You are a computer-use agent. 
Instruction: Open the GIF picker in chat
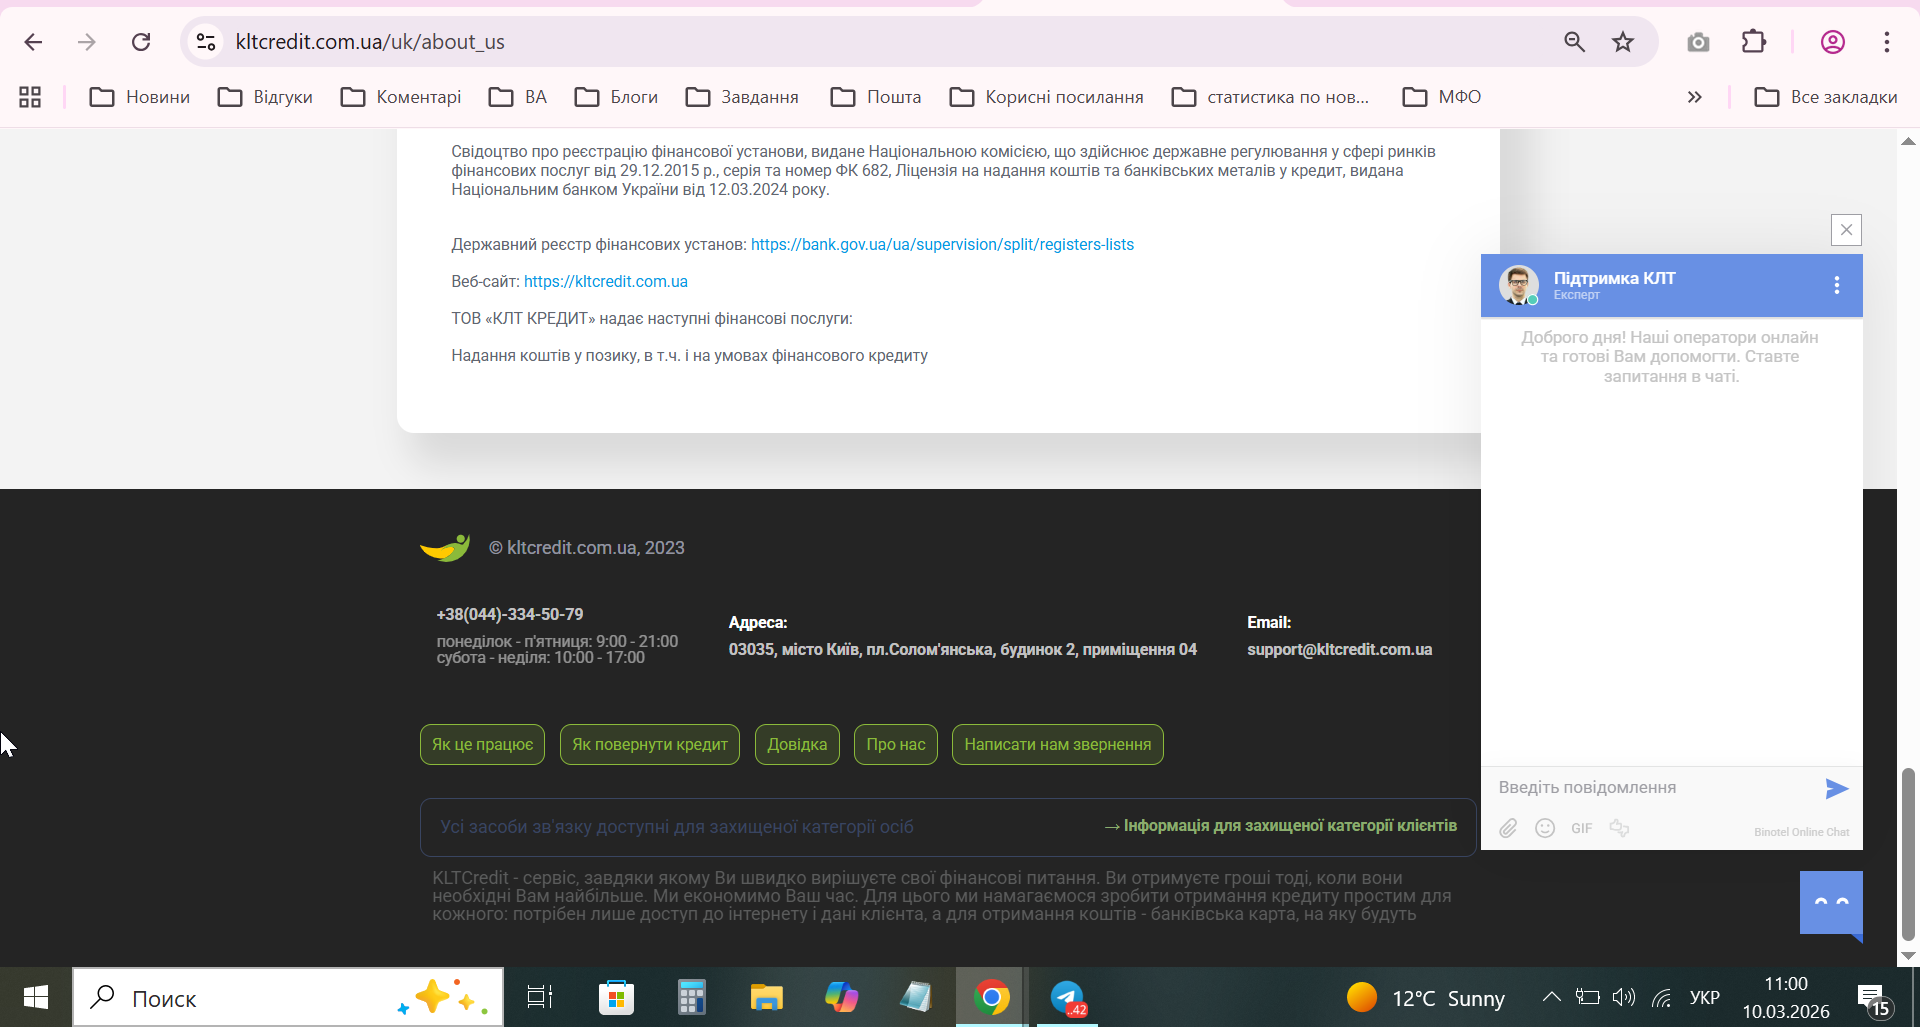click(1581, 828)
